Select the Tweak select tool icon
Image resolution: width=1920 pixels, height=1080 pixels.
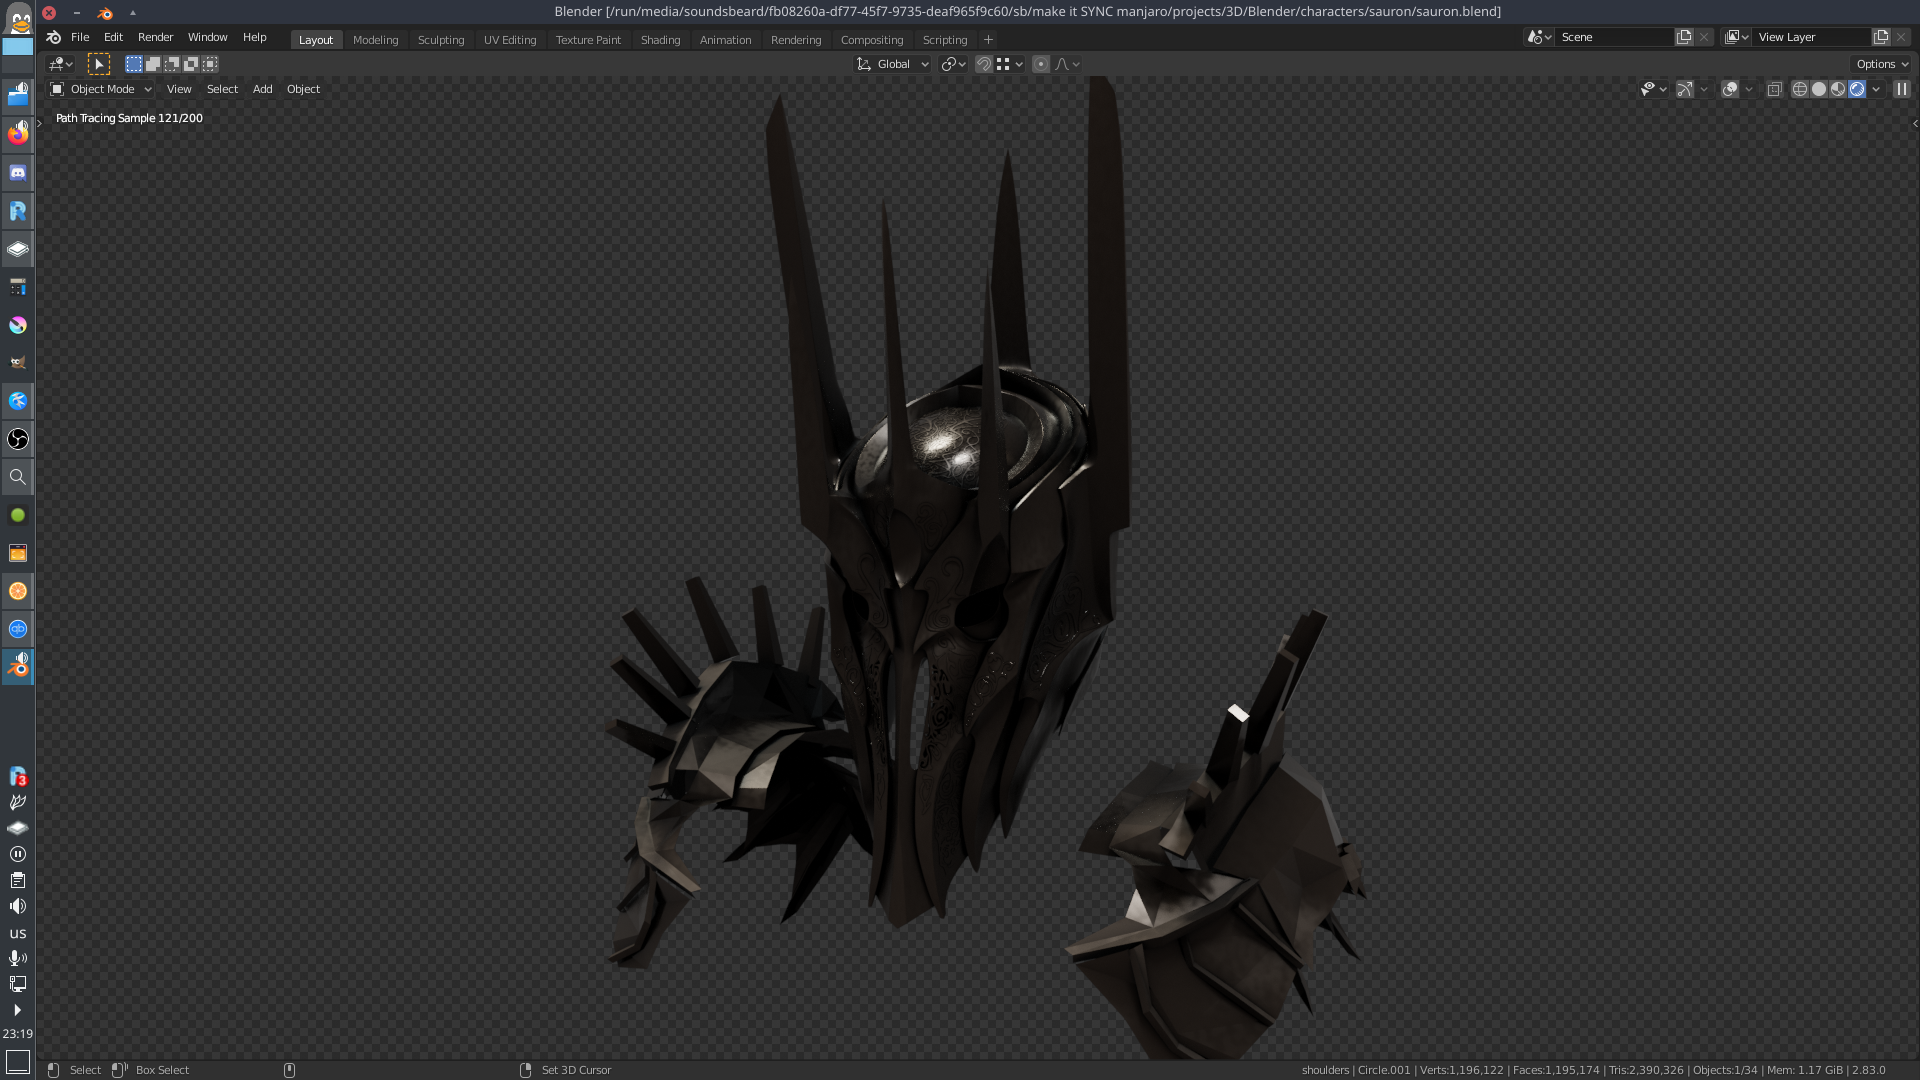99,64
